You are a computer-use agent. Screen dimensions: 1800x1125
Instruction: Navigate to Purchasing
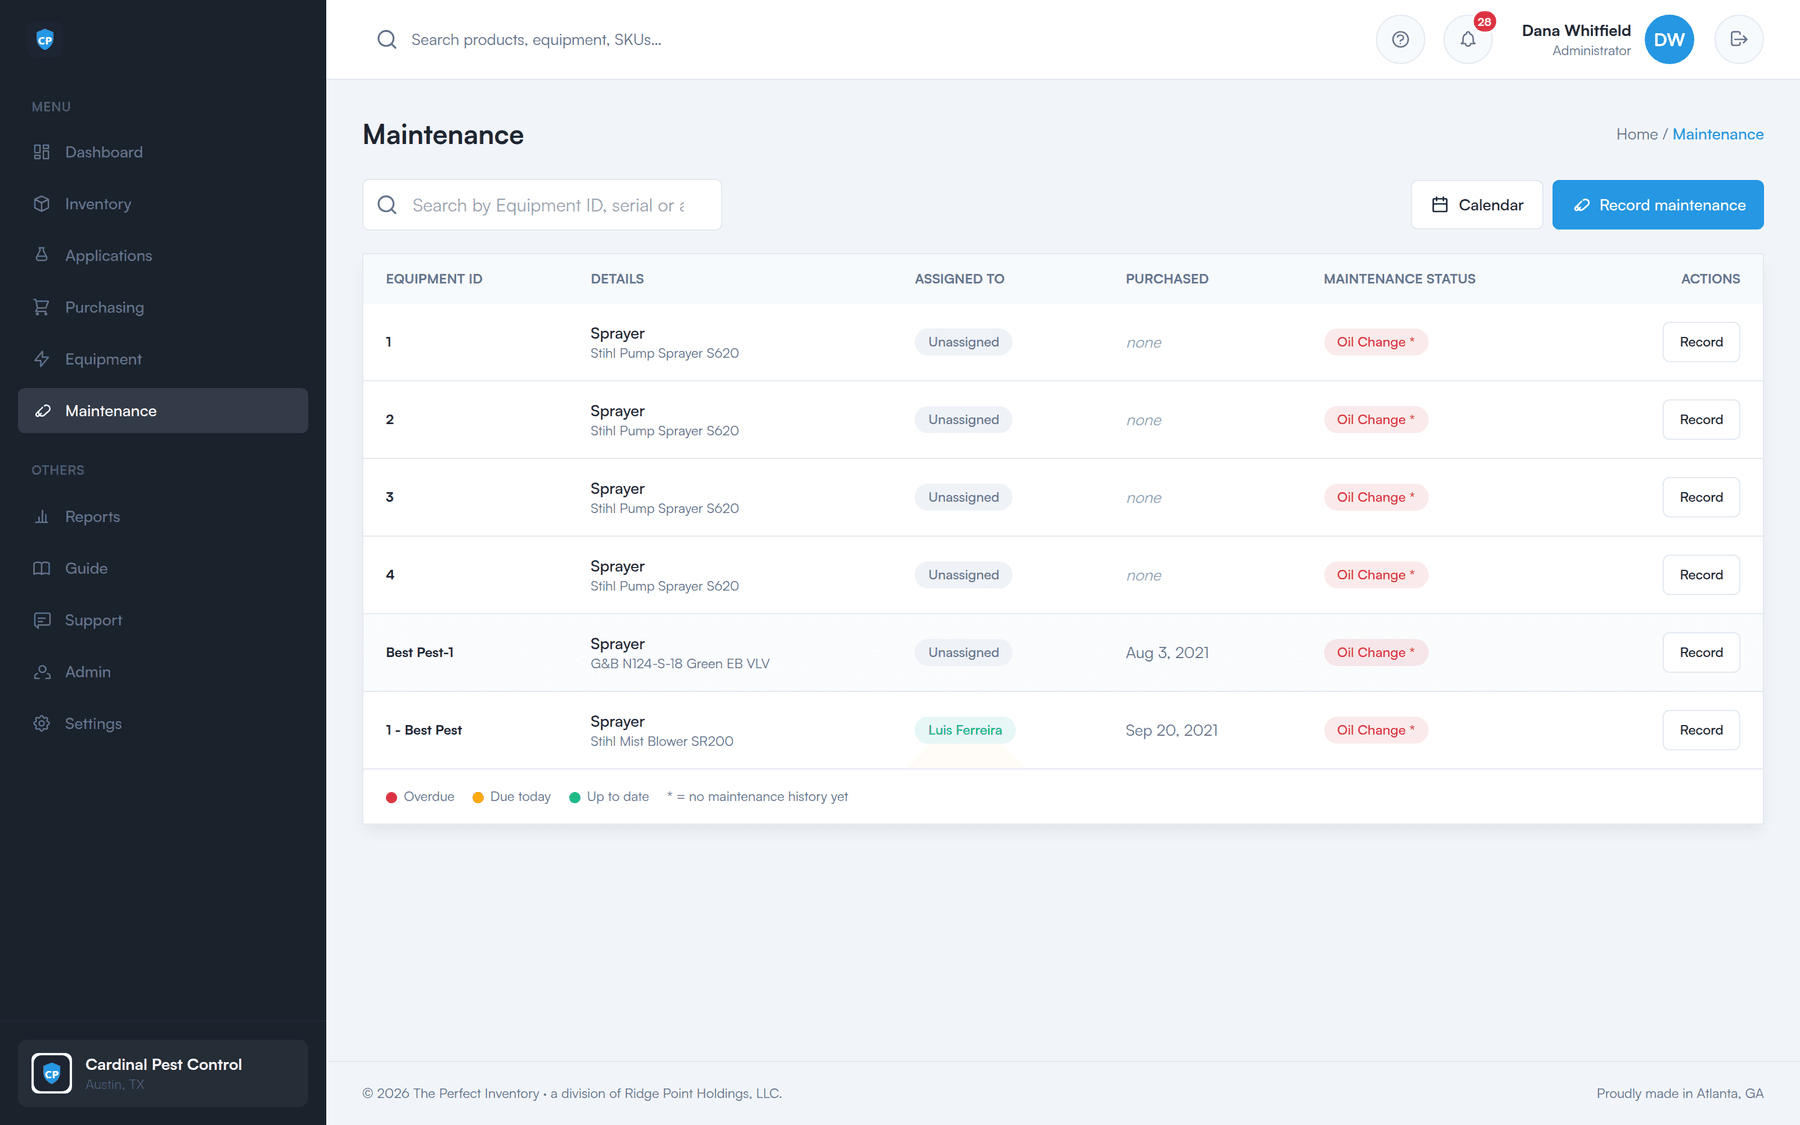(x=163, y=307)
